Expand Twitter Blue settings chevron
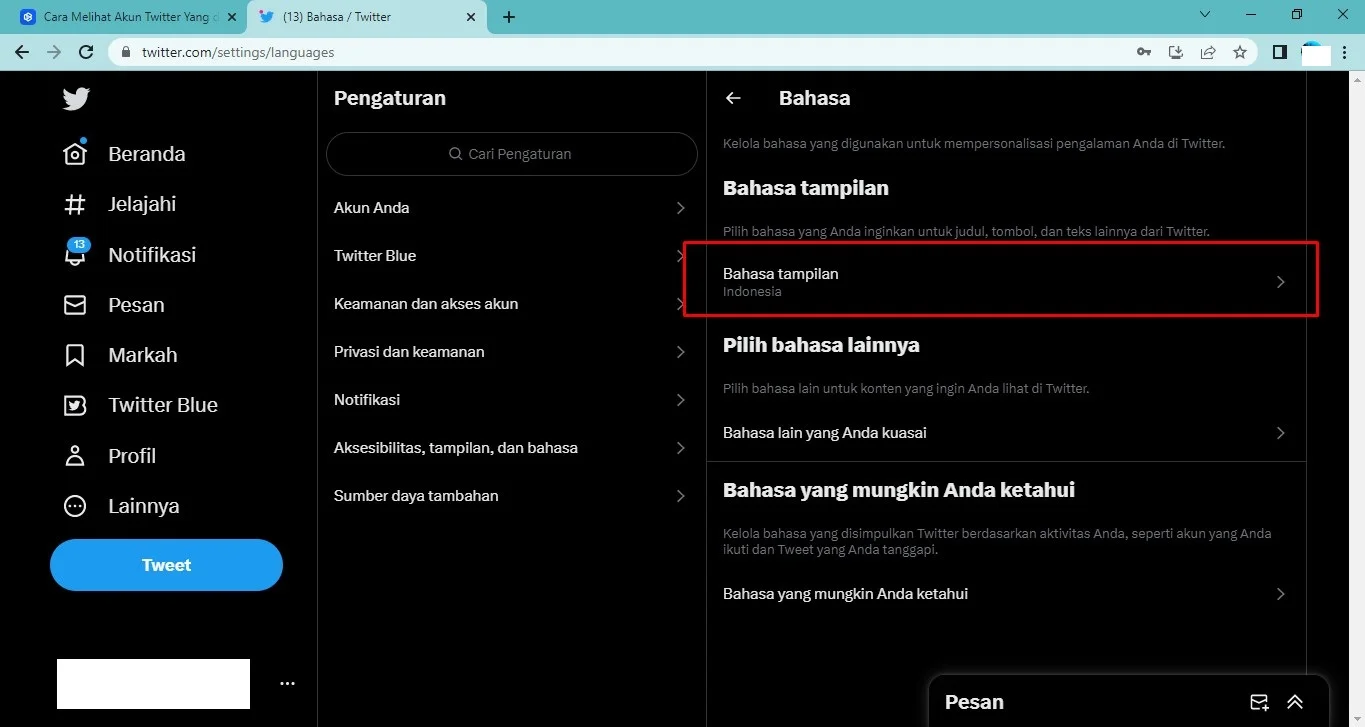The image size is (1365, 727). pyautogui.click(x=681, y=256)
